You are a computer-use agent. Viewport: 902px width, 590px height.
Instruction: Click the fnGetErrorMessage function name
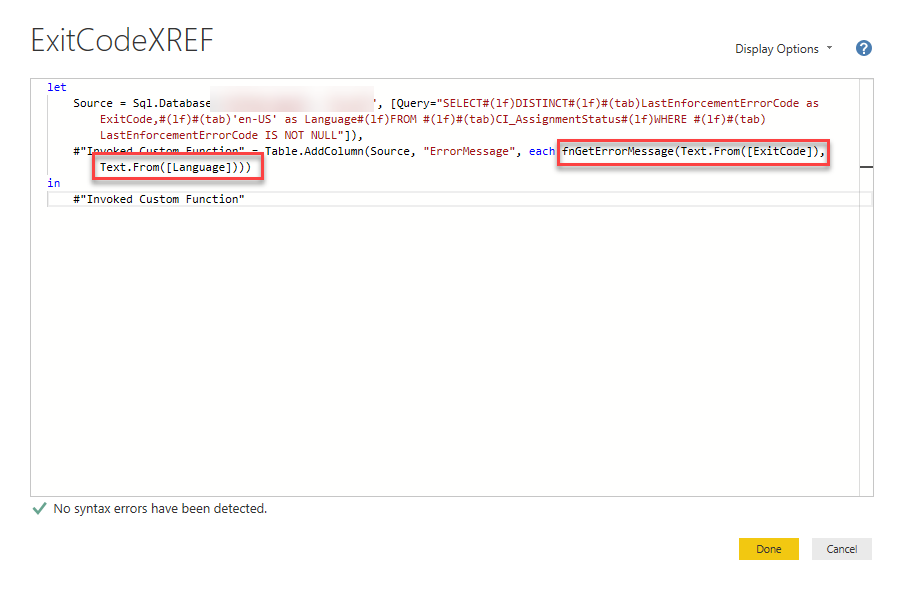coord(618,151)
